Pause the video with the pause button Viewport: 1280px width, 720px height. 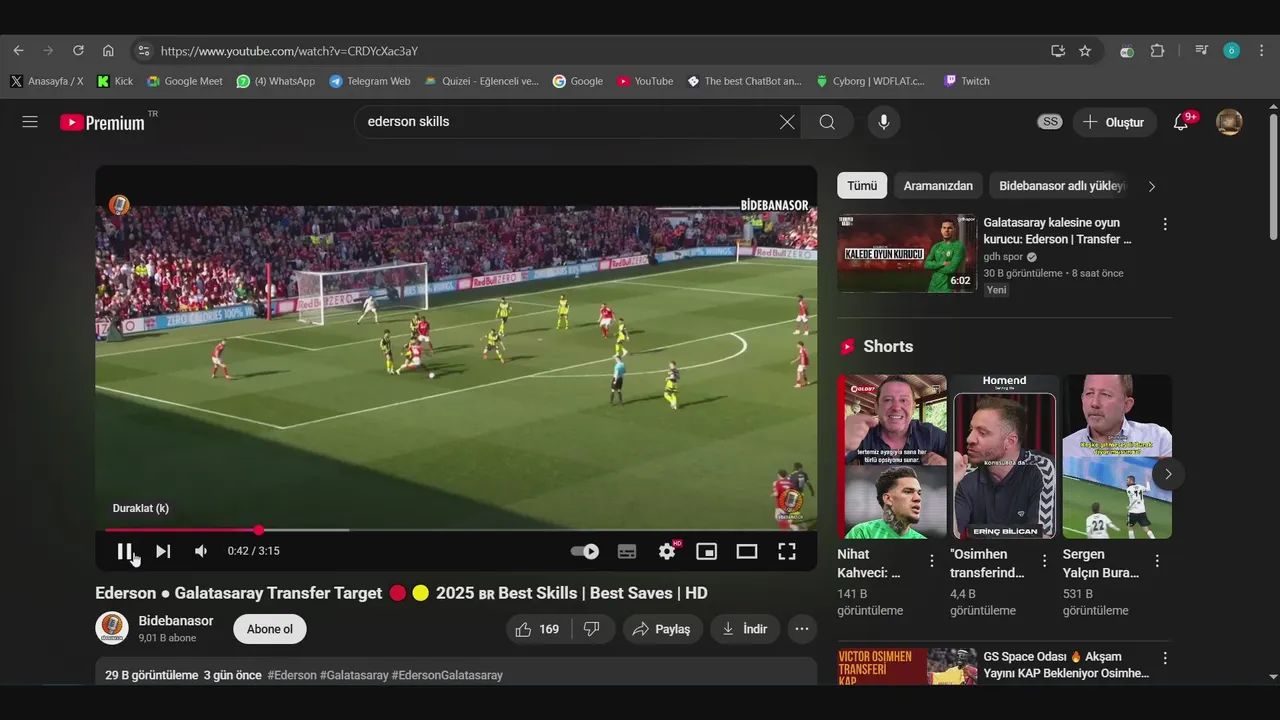tap(124, 551)
